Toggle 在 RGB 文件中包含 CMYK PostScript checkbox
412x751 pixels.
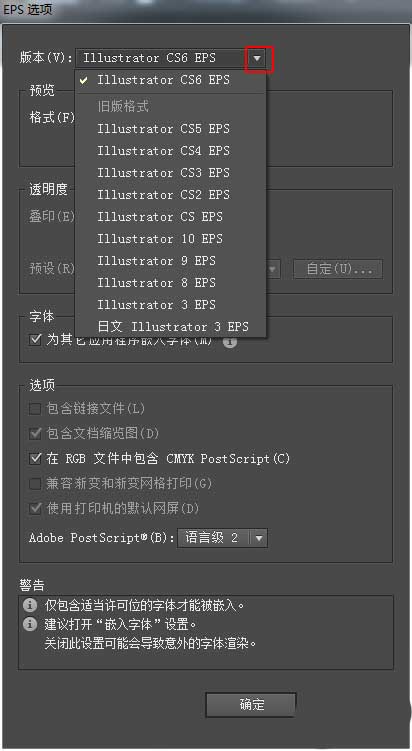(x=35, y=458)
